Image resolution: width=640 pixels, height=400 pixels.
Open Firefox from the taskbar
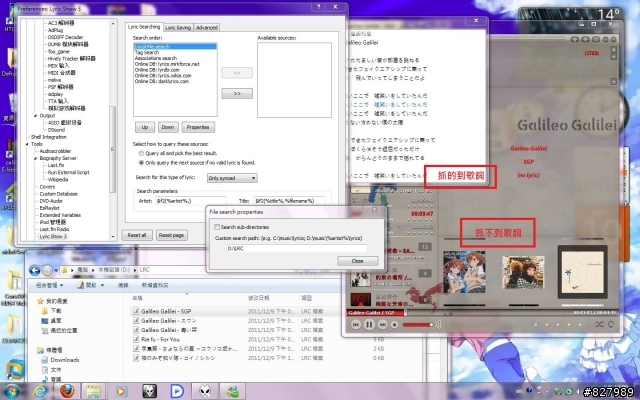pyautogui.click(x=67, y=391)
